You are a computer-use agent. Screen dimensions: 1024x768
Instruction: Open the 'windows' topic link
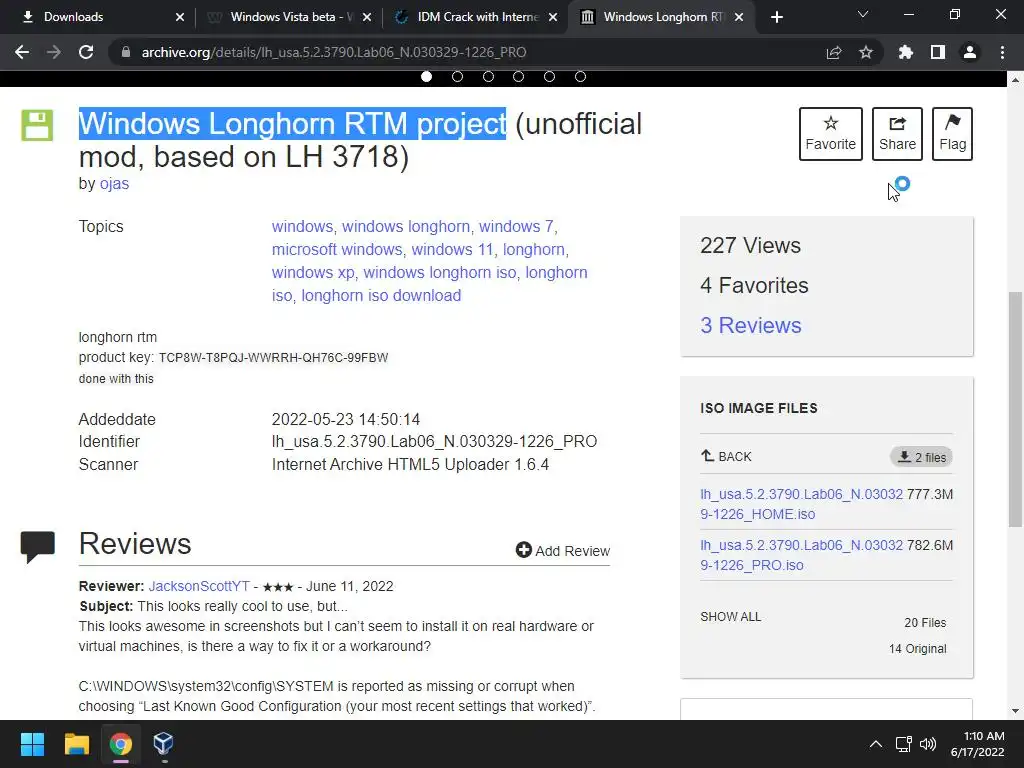302,227
